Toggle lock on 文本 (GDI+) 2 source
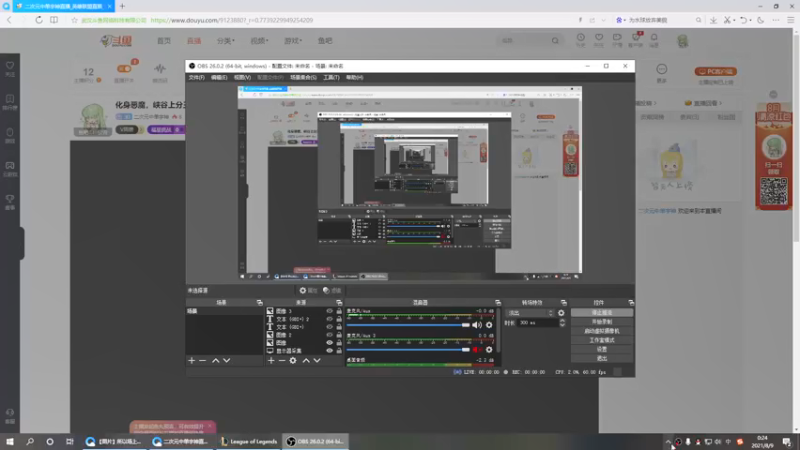The height and width of the screenshot is (450, 800). (339, 319)
